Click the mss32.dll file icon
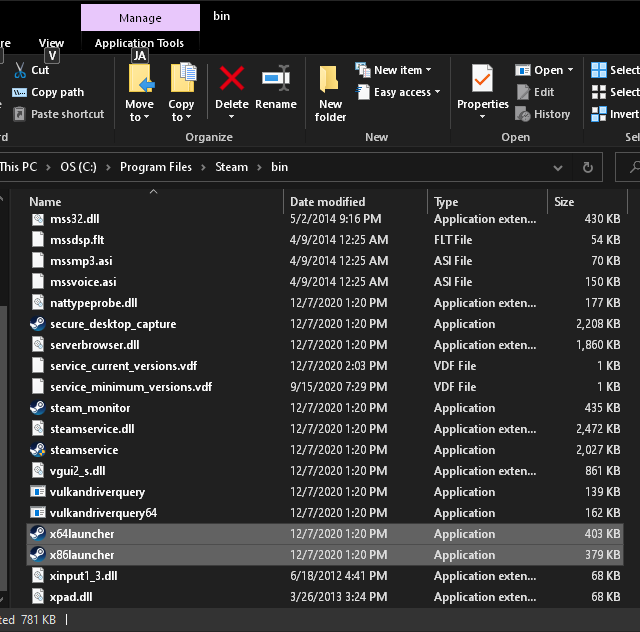The width and height of the screenshot is (640, 632). click(38, 219)
